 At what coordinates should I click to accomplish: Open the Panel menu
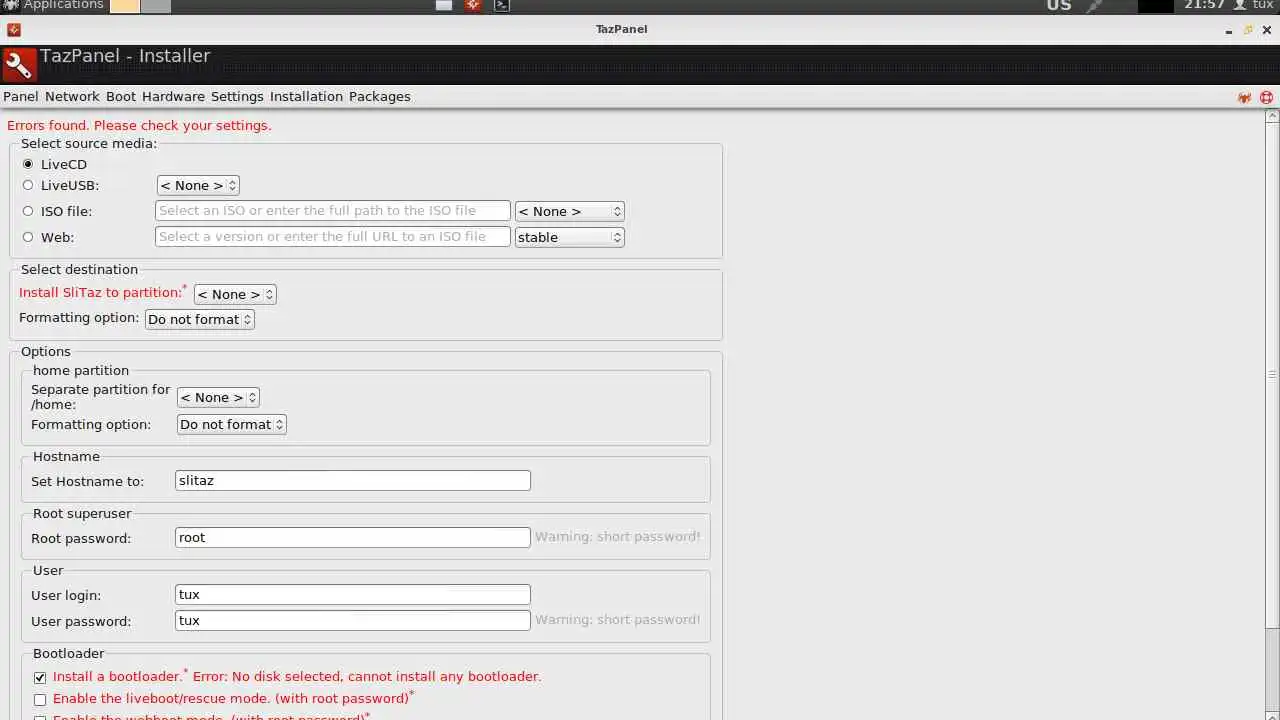pos(21,97)
